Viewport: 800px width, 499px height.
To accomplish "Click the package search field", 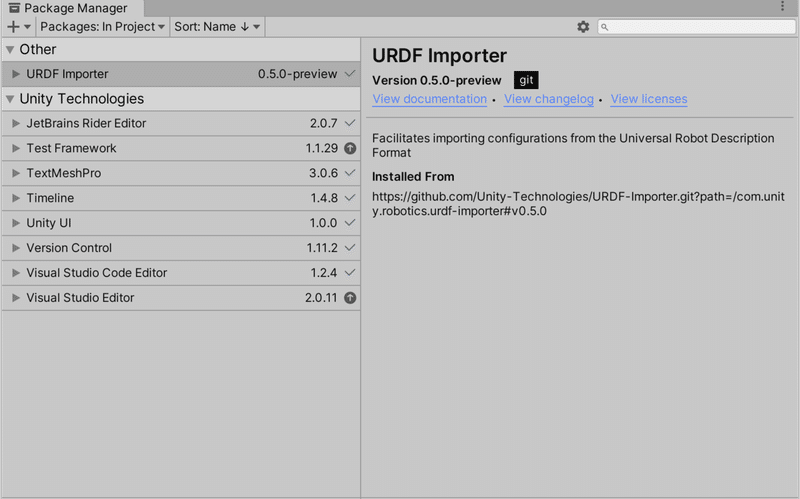I will pyautogui.click(x=696, y=27).
